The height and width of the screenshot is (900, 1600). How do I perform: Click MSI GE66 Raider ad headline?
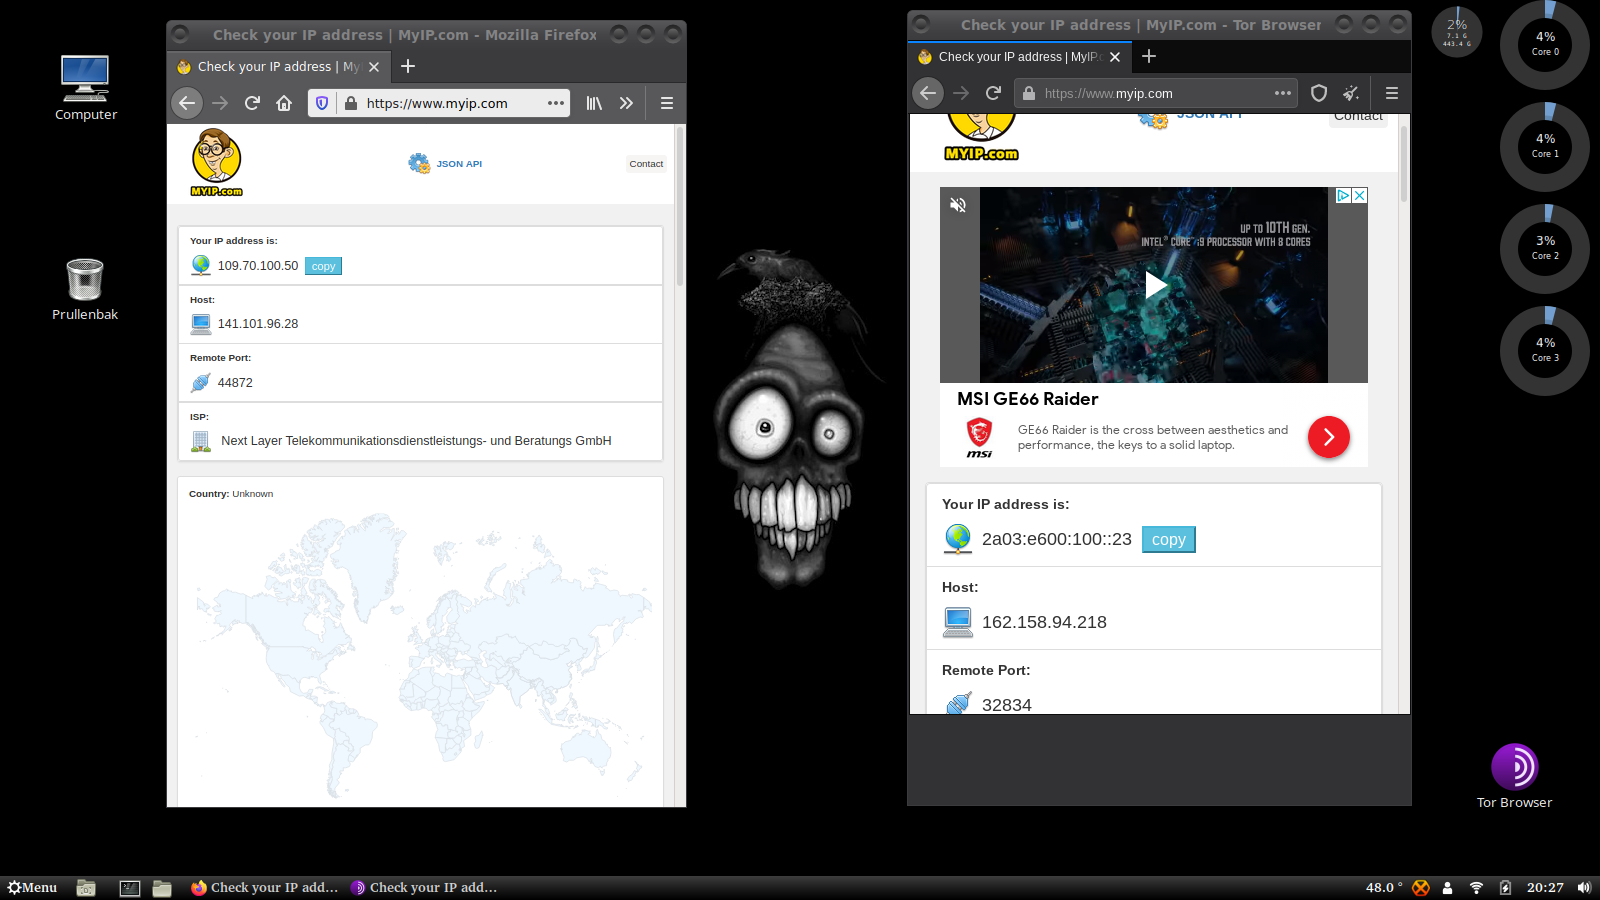click(x=1028, y=399)
